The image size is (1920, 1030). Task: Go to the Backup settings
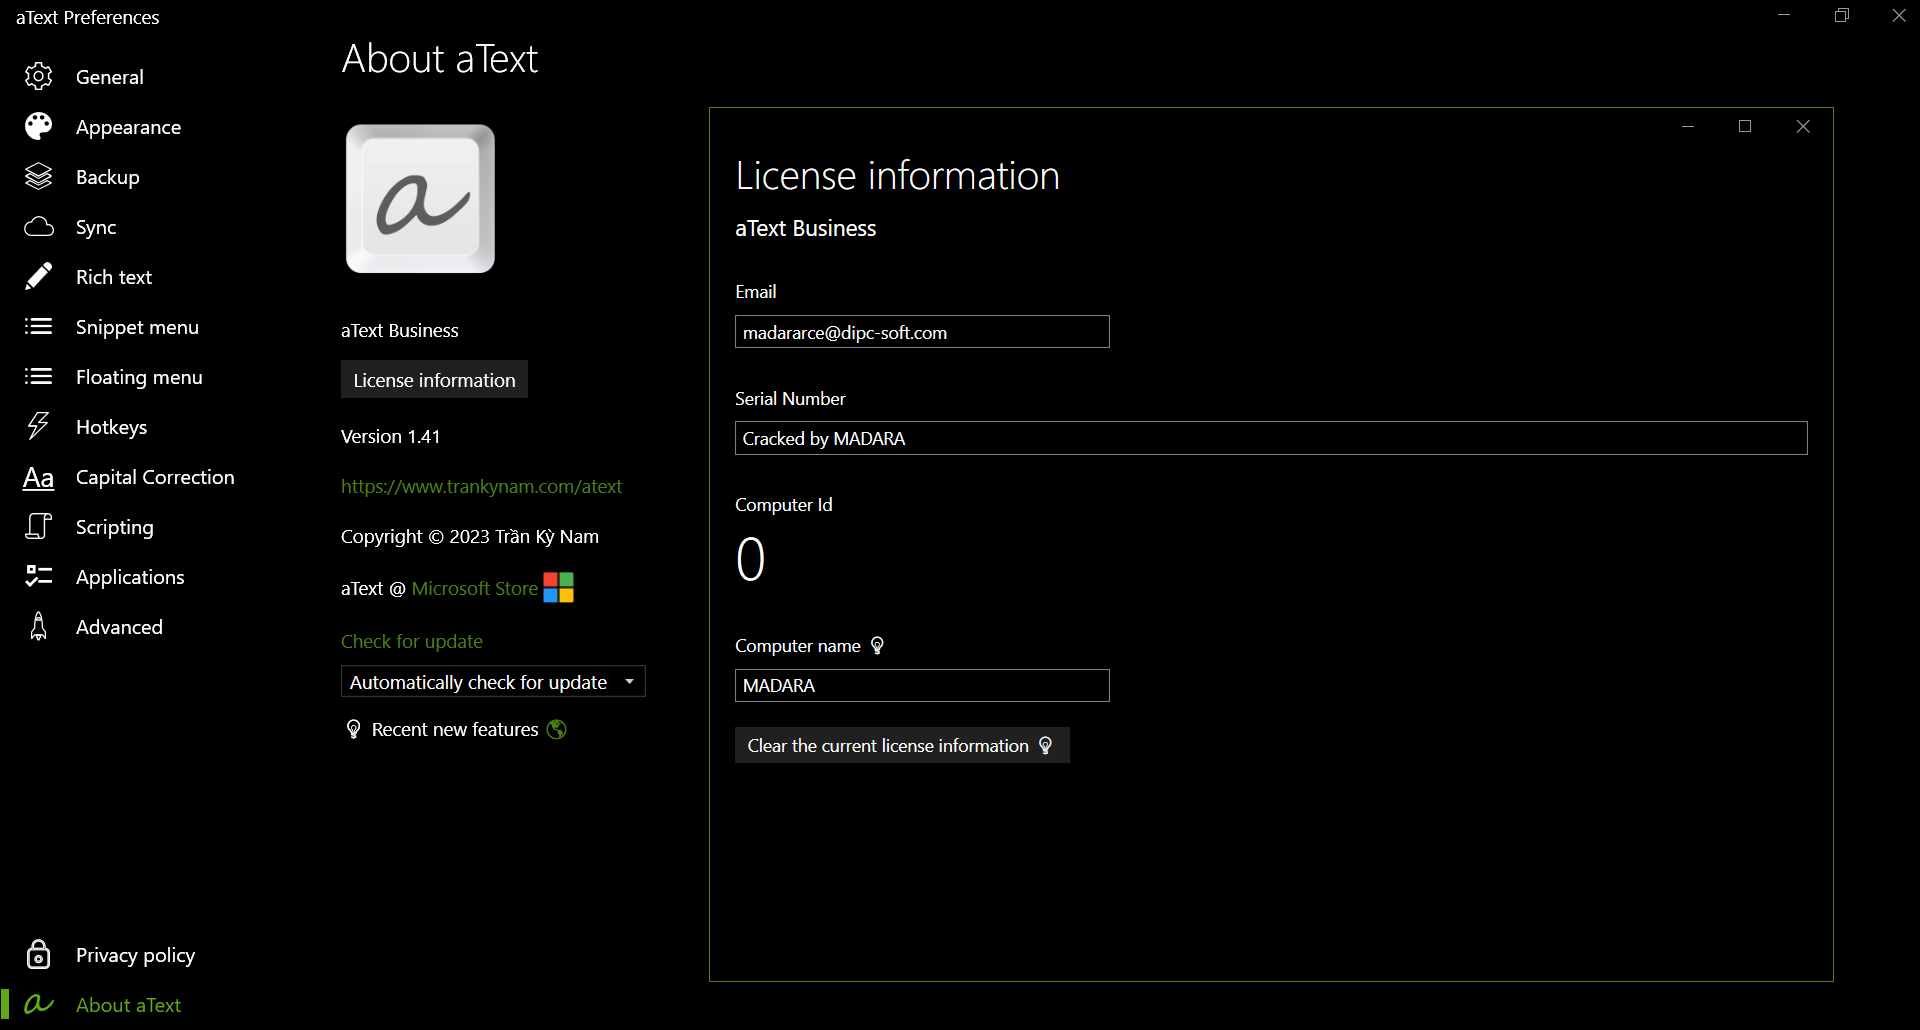pos(108,176)
